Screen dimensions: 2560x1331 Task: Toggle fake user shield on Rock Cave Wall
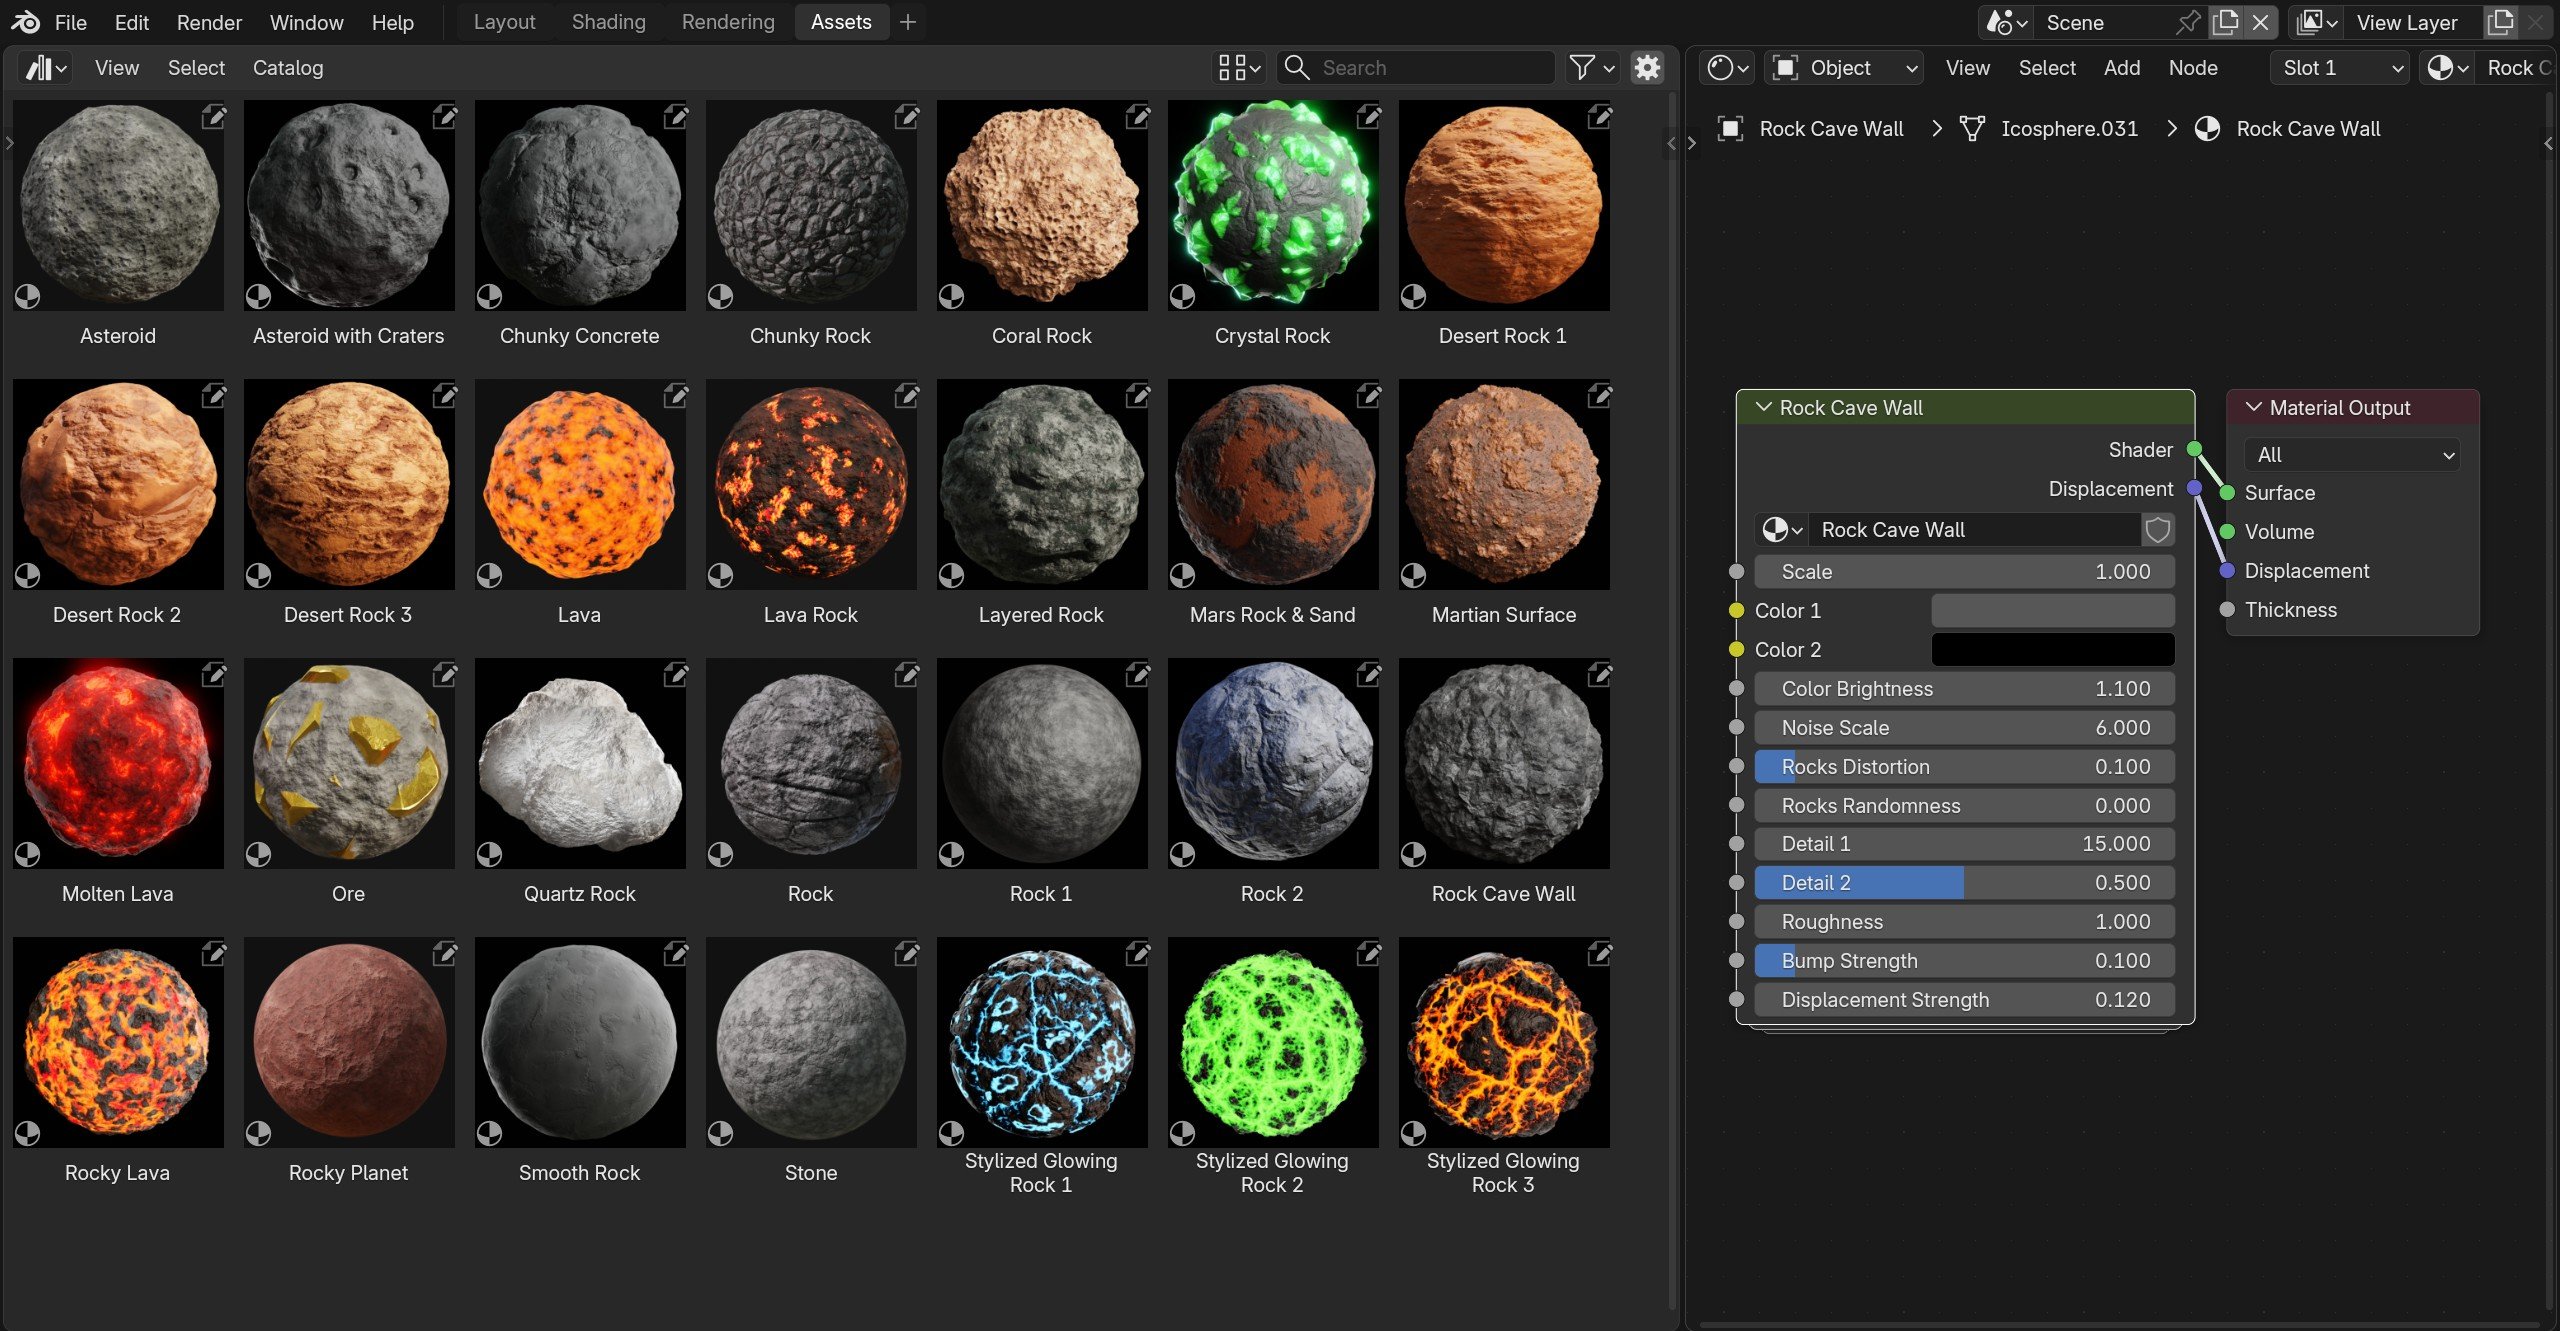point(2157,529)
